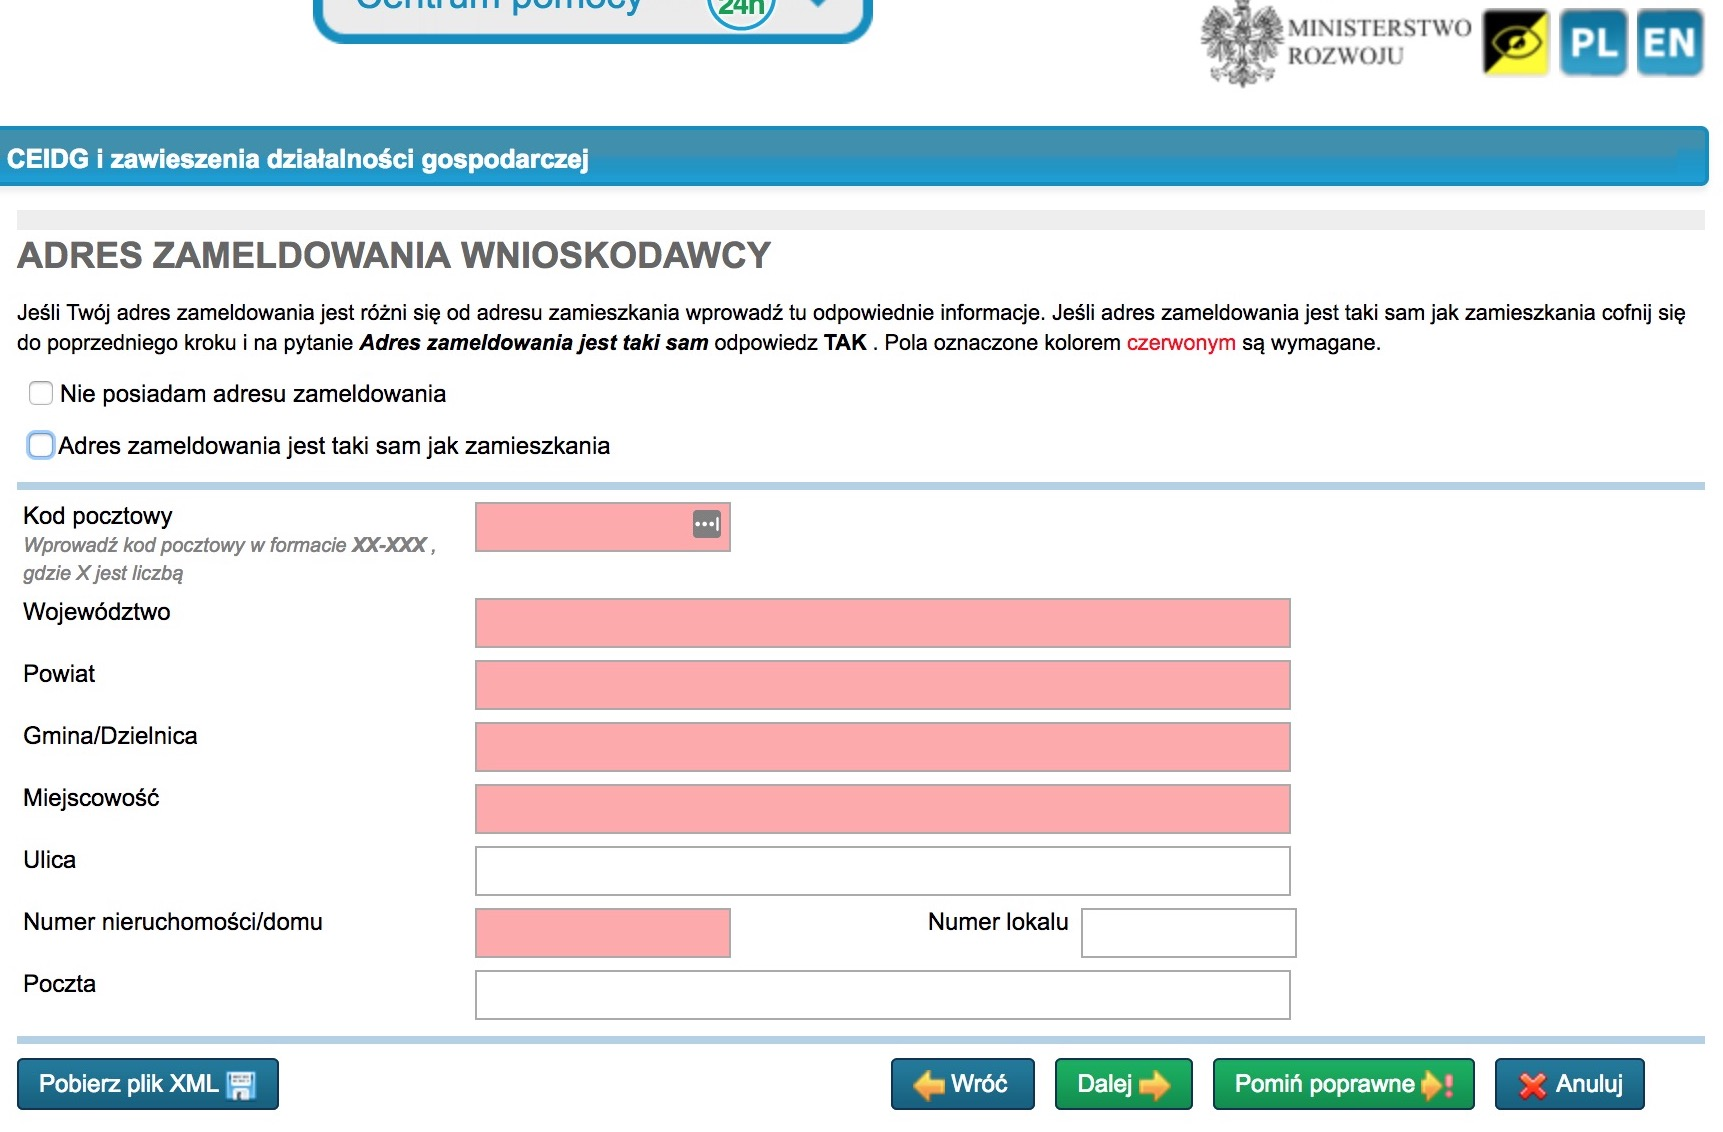Go back with the Wróć button

(962, 1084)
